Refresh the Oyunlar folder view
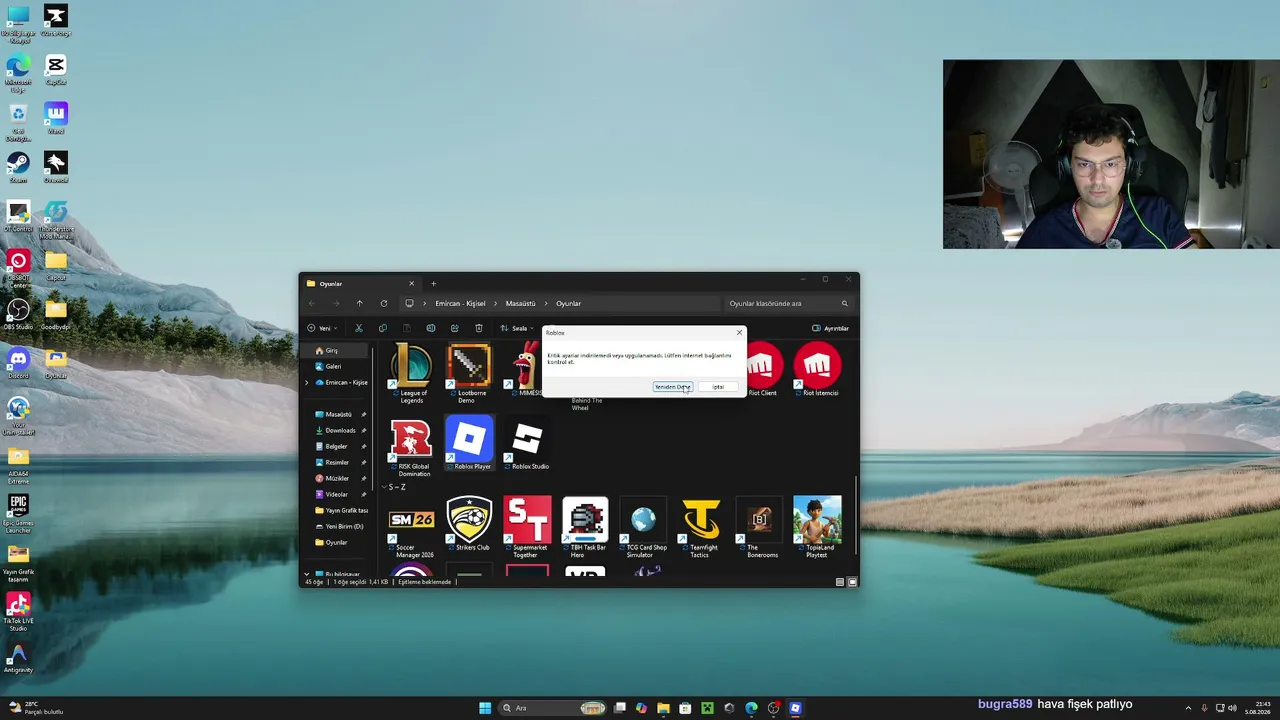1280x720 pixels. pos(384,303)
